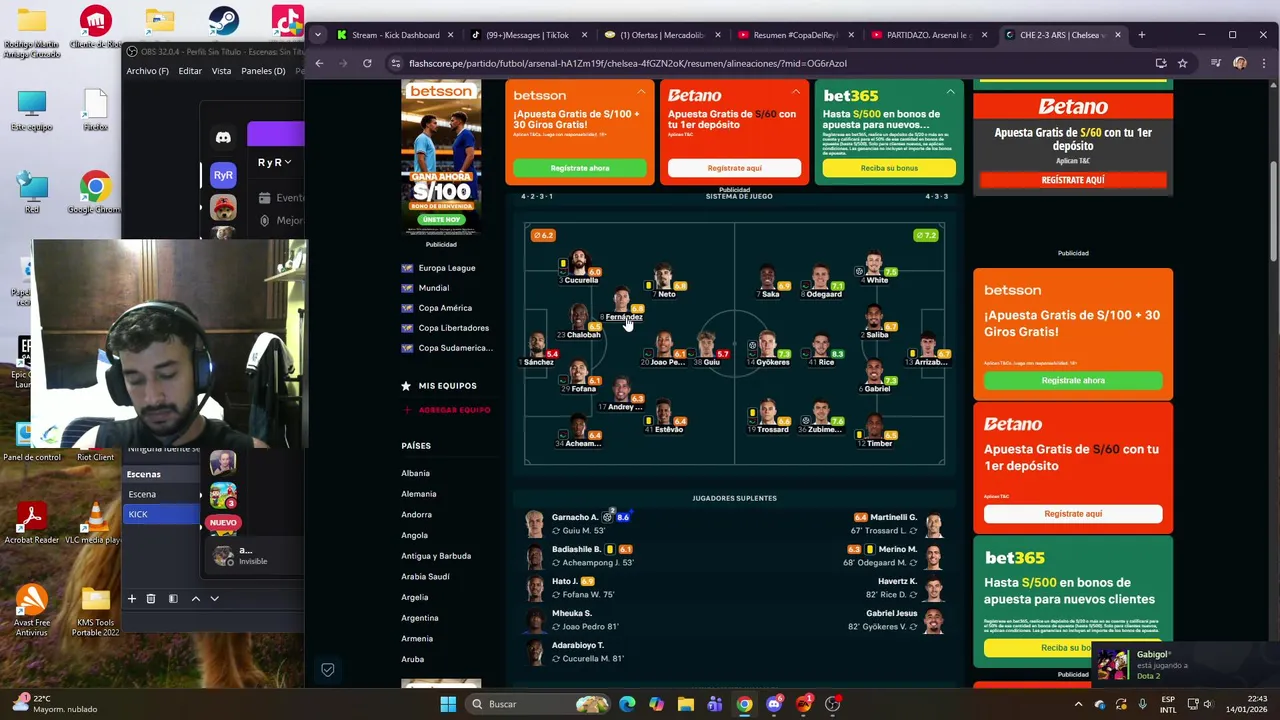Open Discord from the taskbar
The image size is (1280, 720).
774,704
